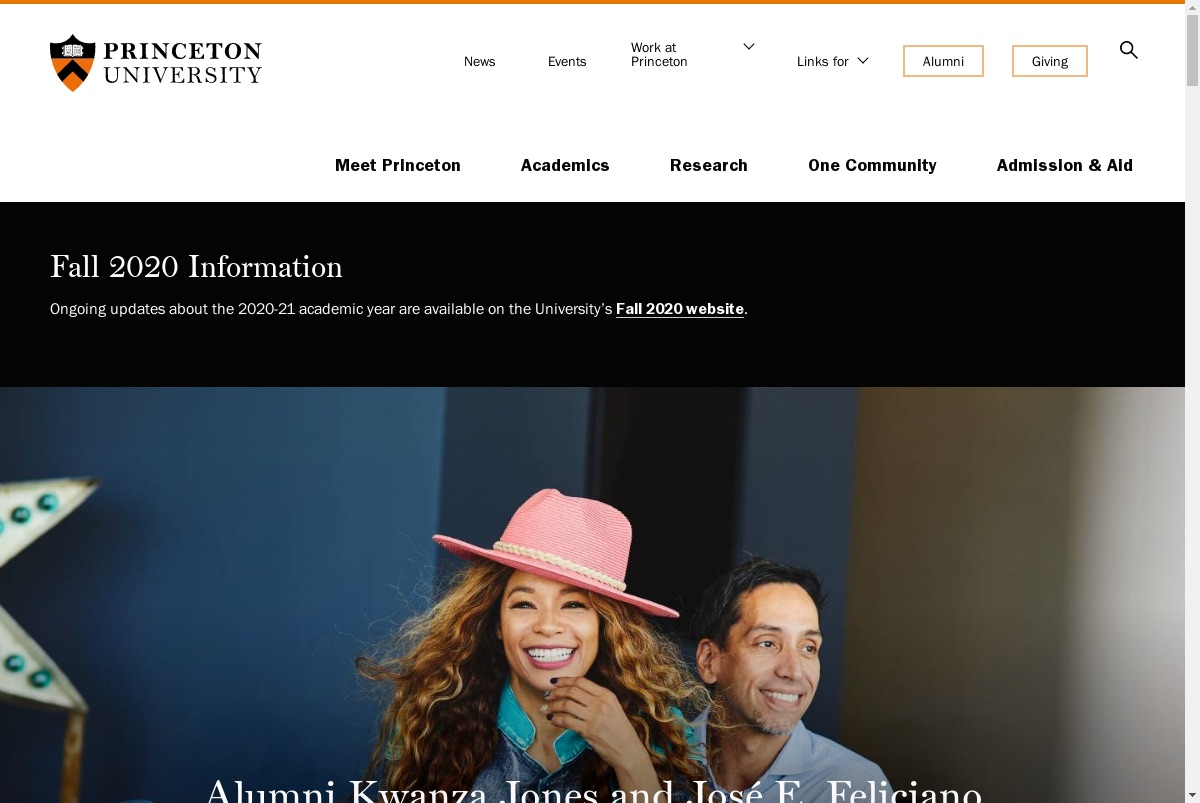Follow the Fall 2020 website link
This screenshot has width=1200, height=803.
(680, 309)
